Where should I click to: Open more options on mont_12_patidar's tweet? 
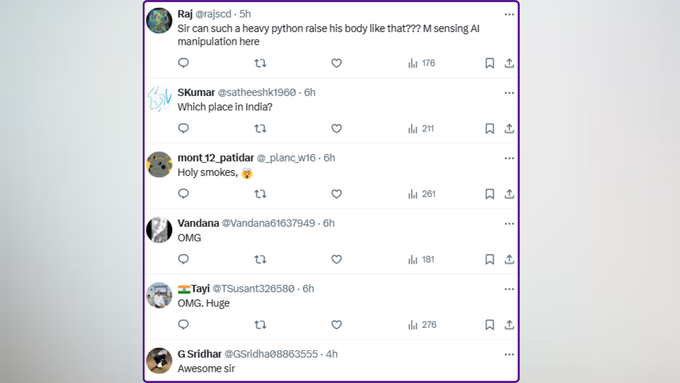(509, 158)
